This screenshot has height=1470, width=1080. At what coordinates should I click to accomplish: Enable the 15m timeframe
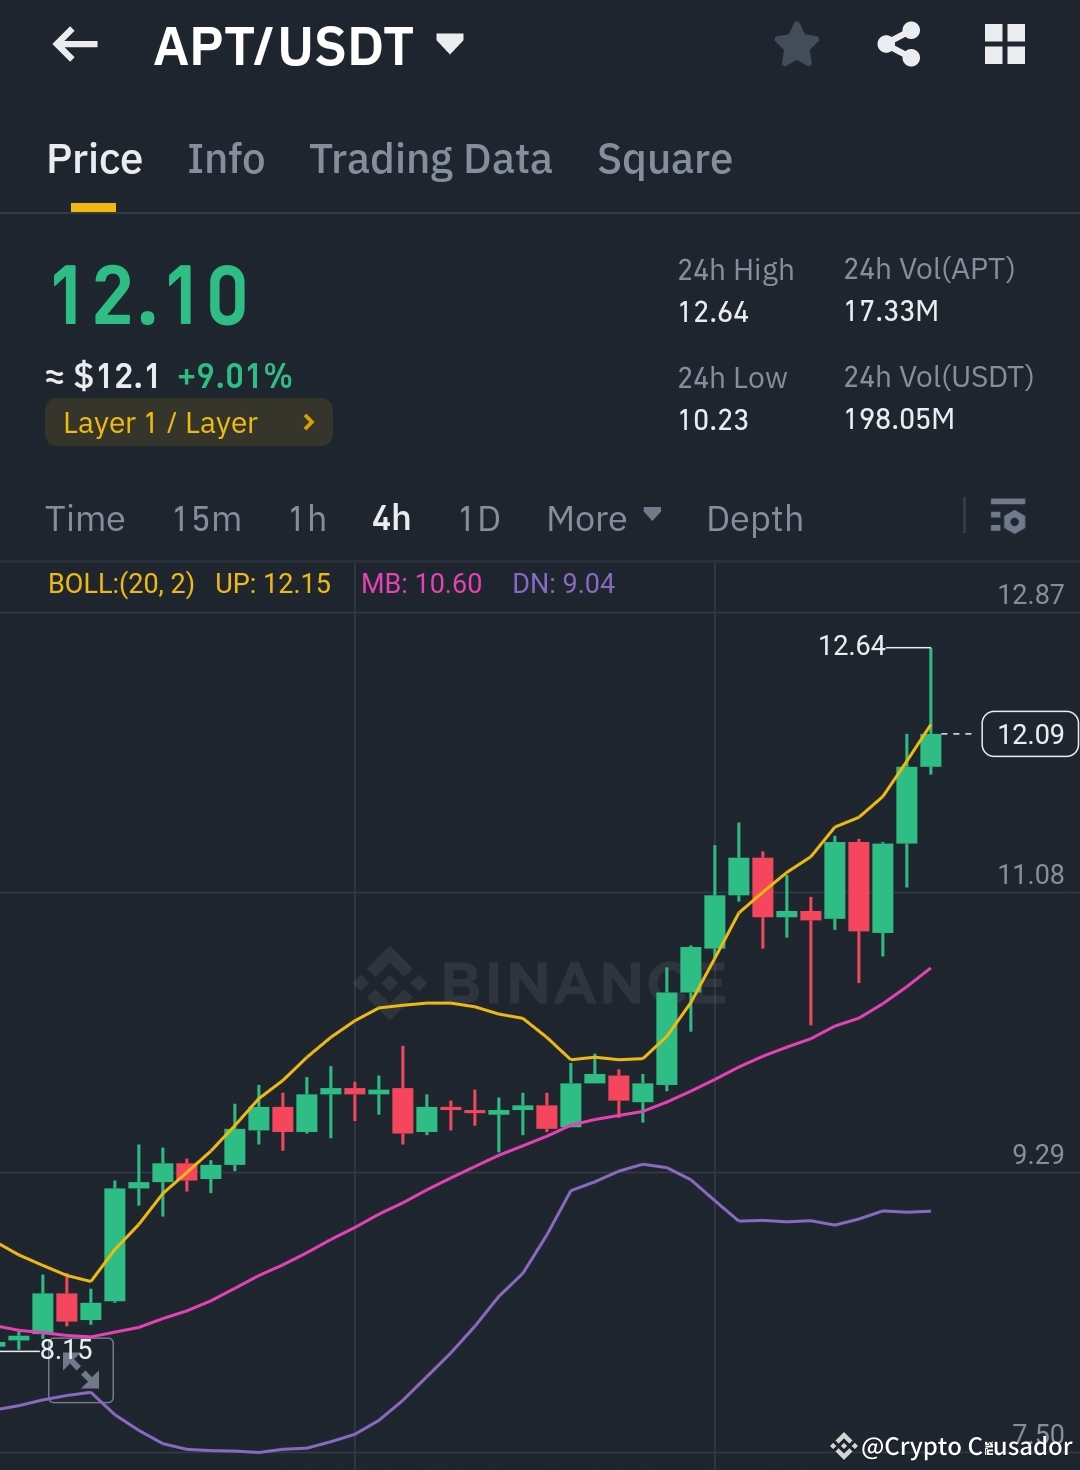[207, 518]
